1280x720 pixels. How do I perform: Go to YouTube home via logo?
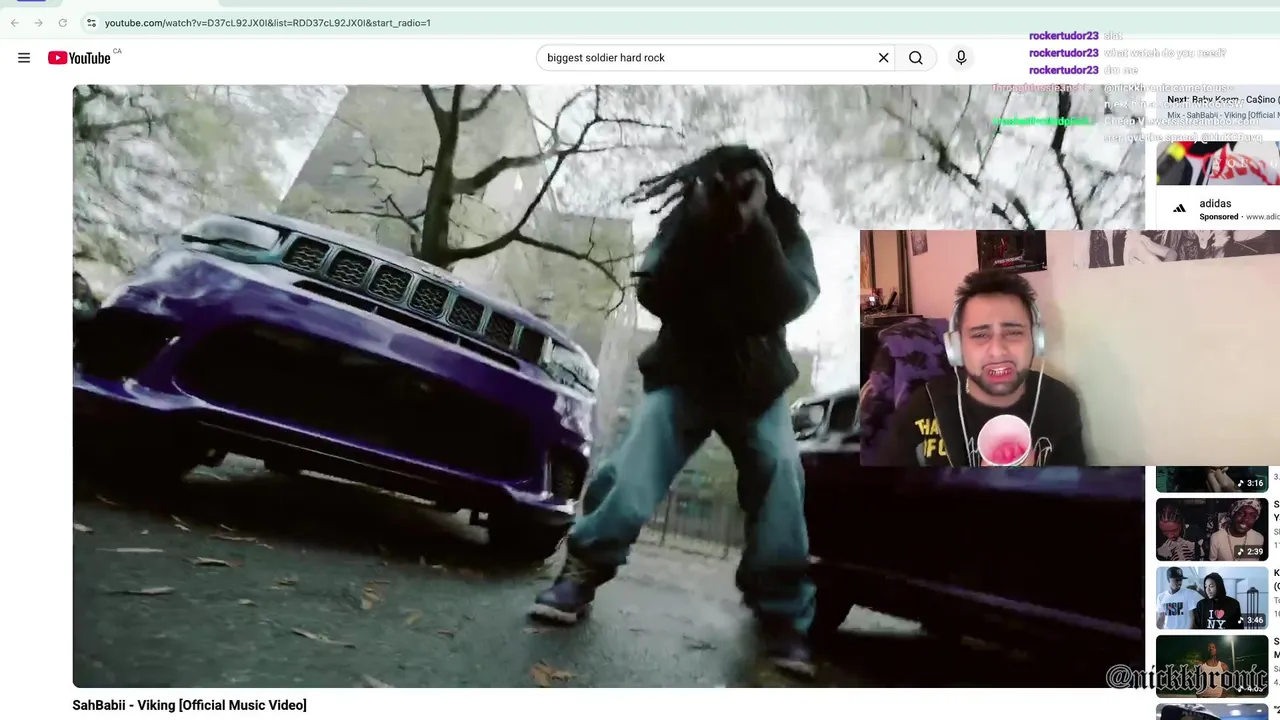79,58
